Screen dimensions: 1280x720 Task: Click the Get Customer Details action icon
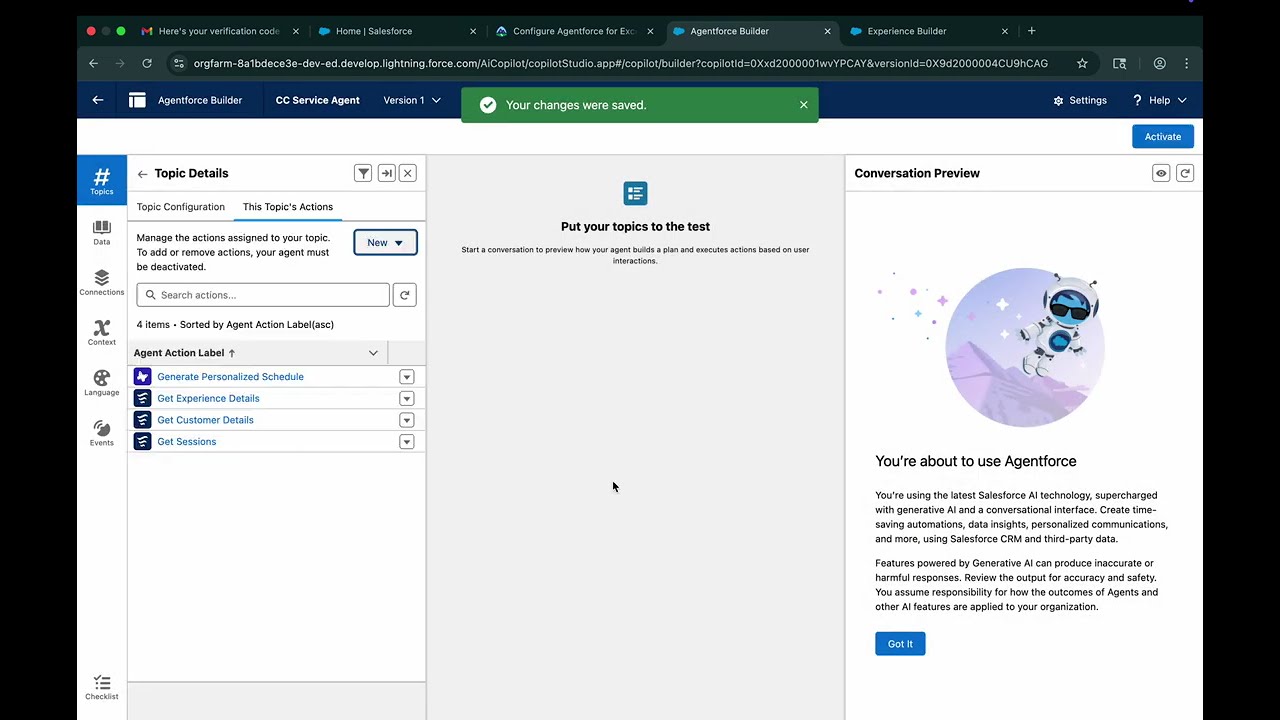coord(143,420)
